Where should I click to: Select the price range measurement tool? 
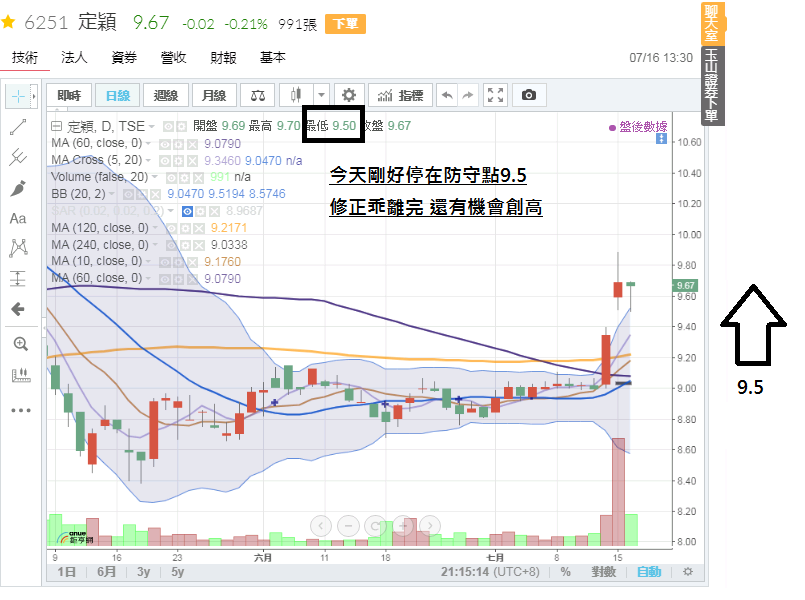(18, 279)
